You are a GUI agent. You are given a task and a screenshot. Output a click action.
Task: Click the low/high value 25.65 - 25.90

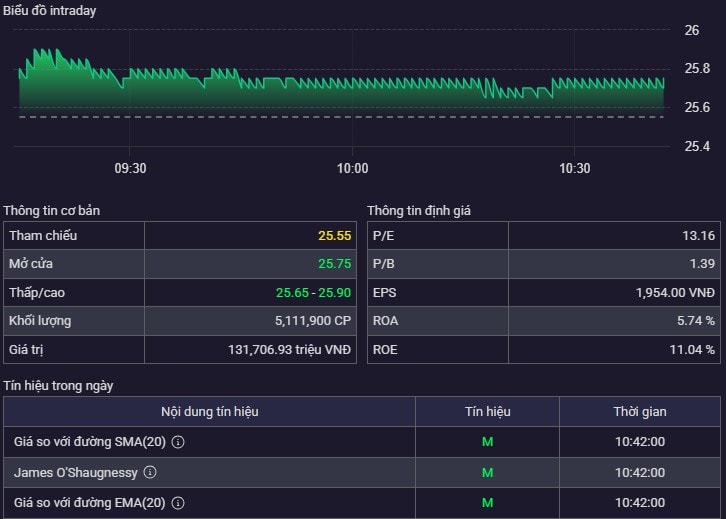click(313, 293)
